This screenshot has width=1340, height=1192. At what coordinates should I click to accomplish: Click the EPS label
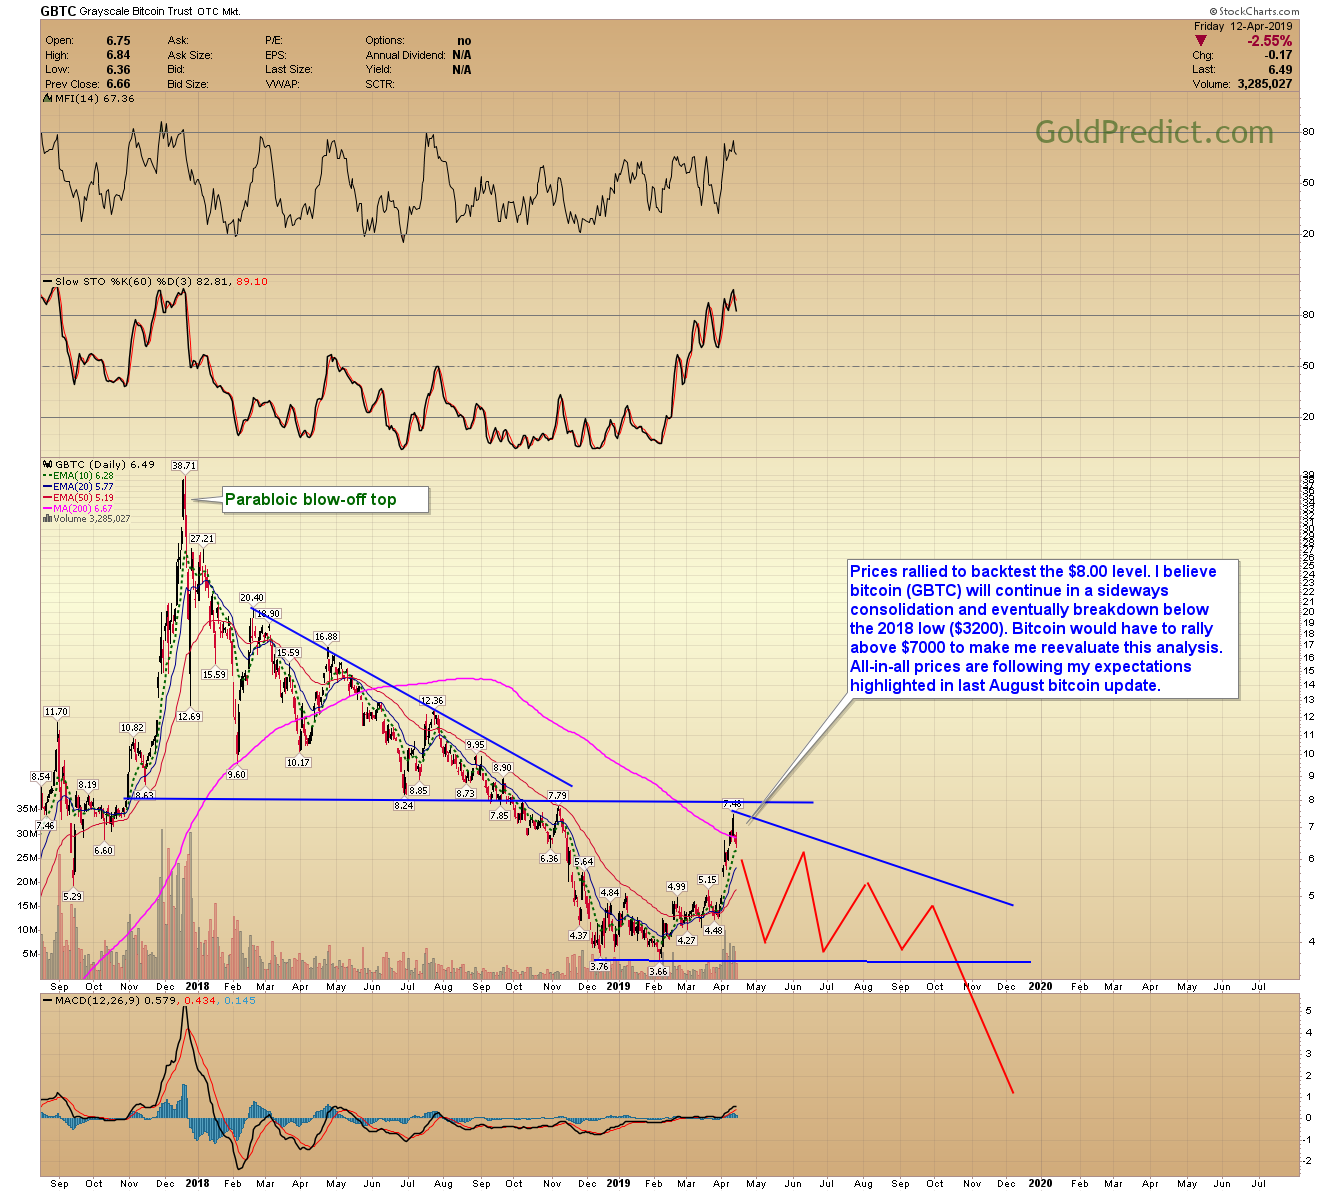tap(276, 55)
